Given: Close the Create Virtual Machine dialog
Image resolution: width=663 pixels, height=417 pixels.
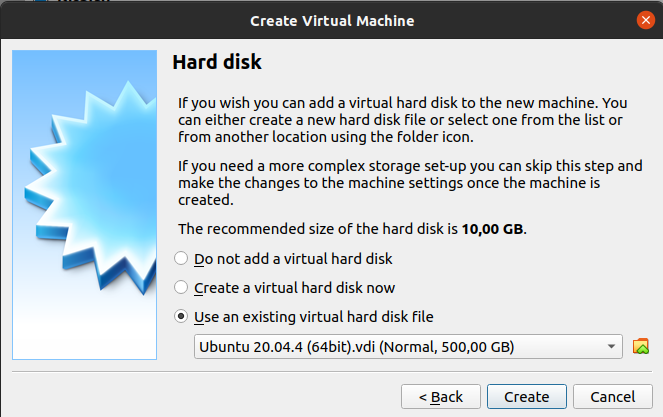Looking at the screenshot, I should pyautogui.click(x=644, y=19).
